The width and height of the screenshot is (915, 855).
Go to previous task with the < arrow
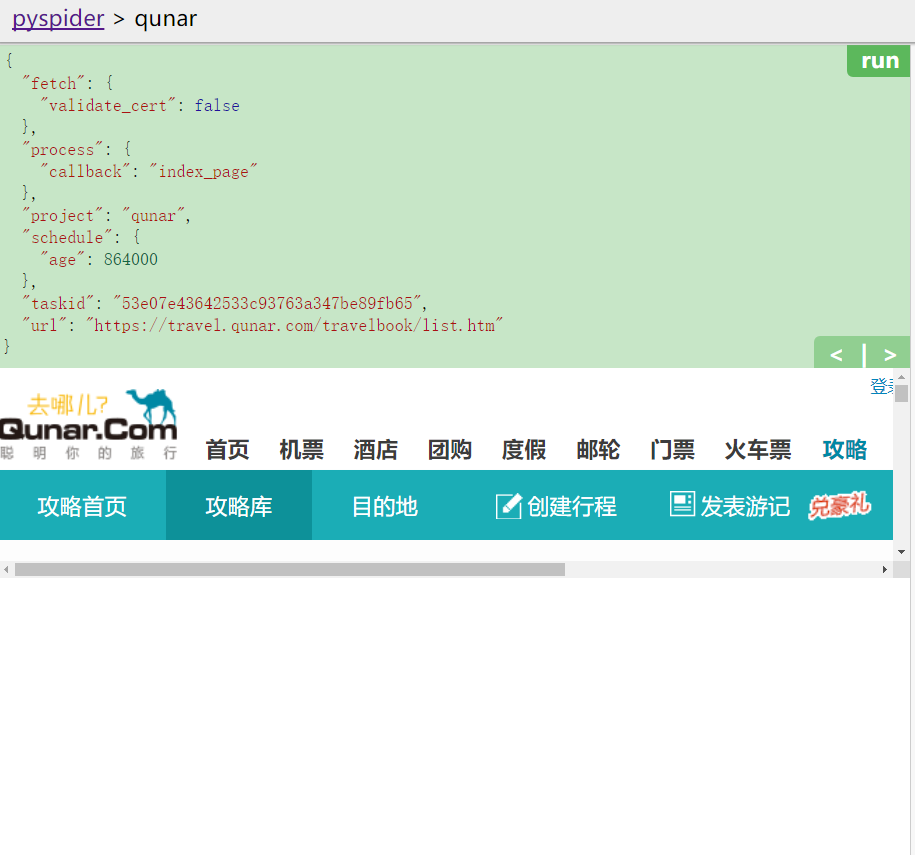click(836, 354)
